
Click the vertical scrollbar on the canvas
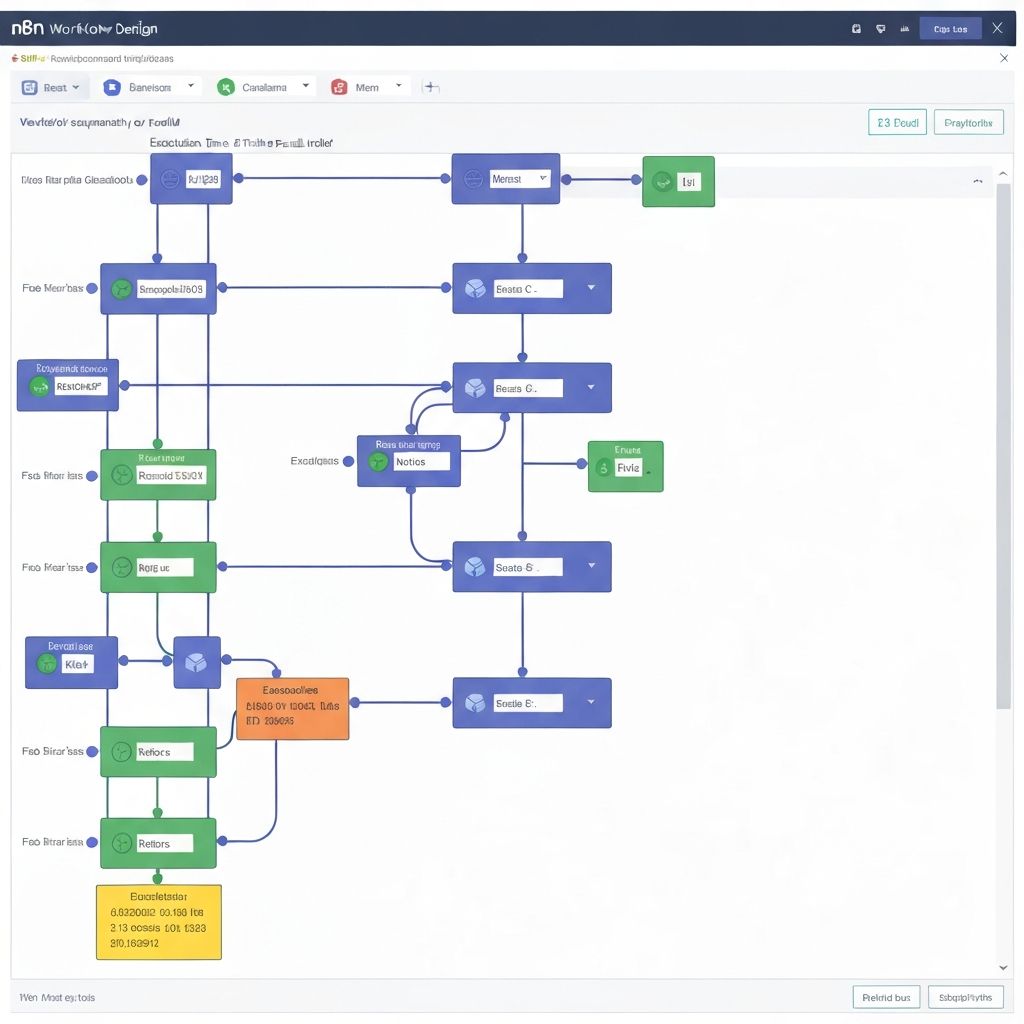click(1003, 440)
